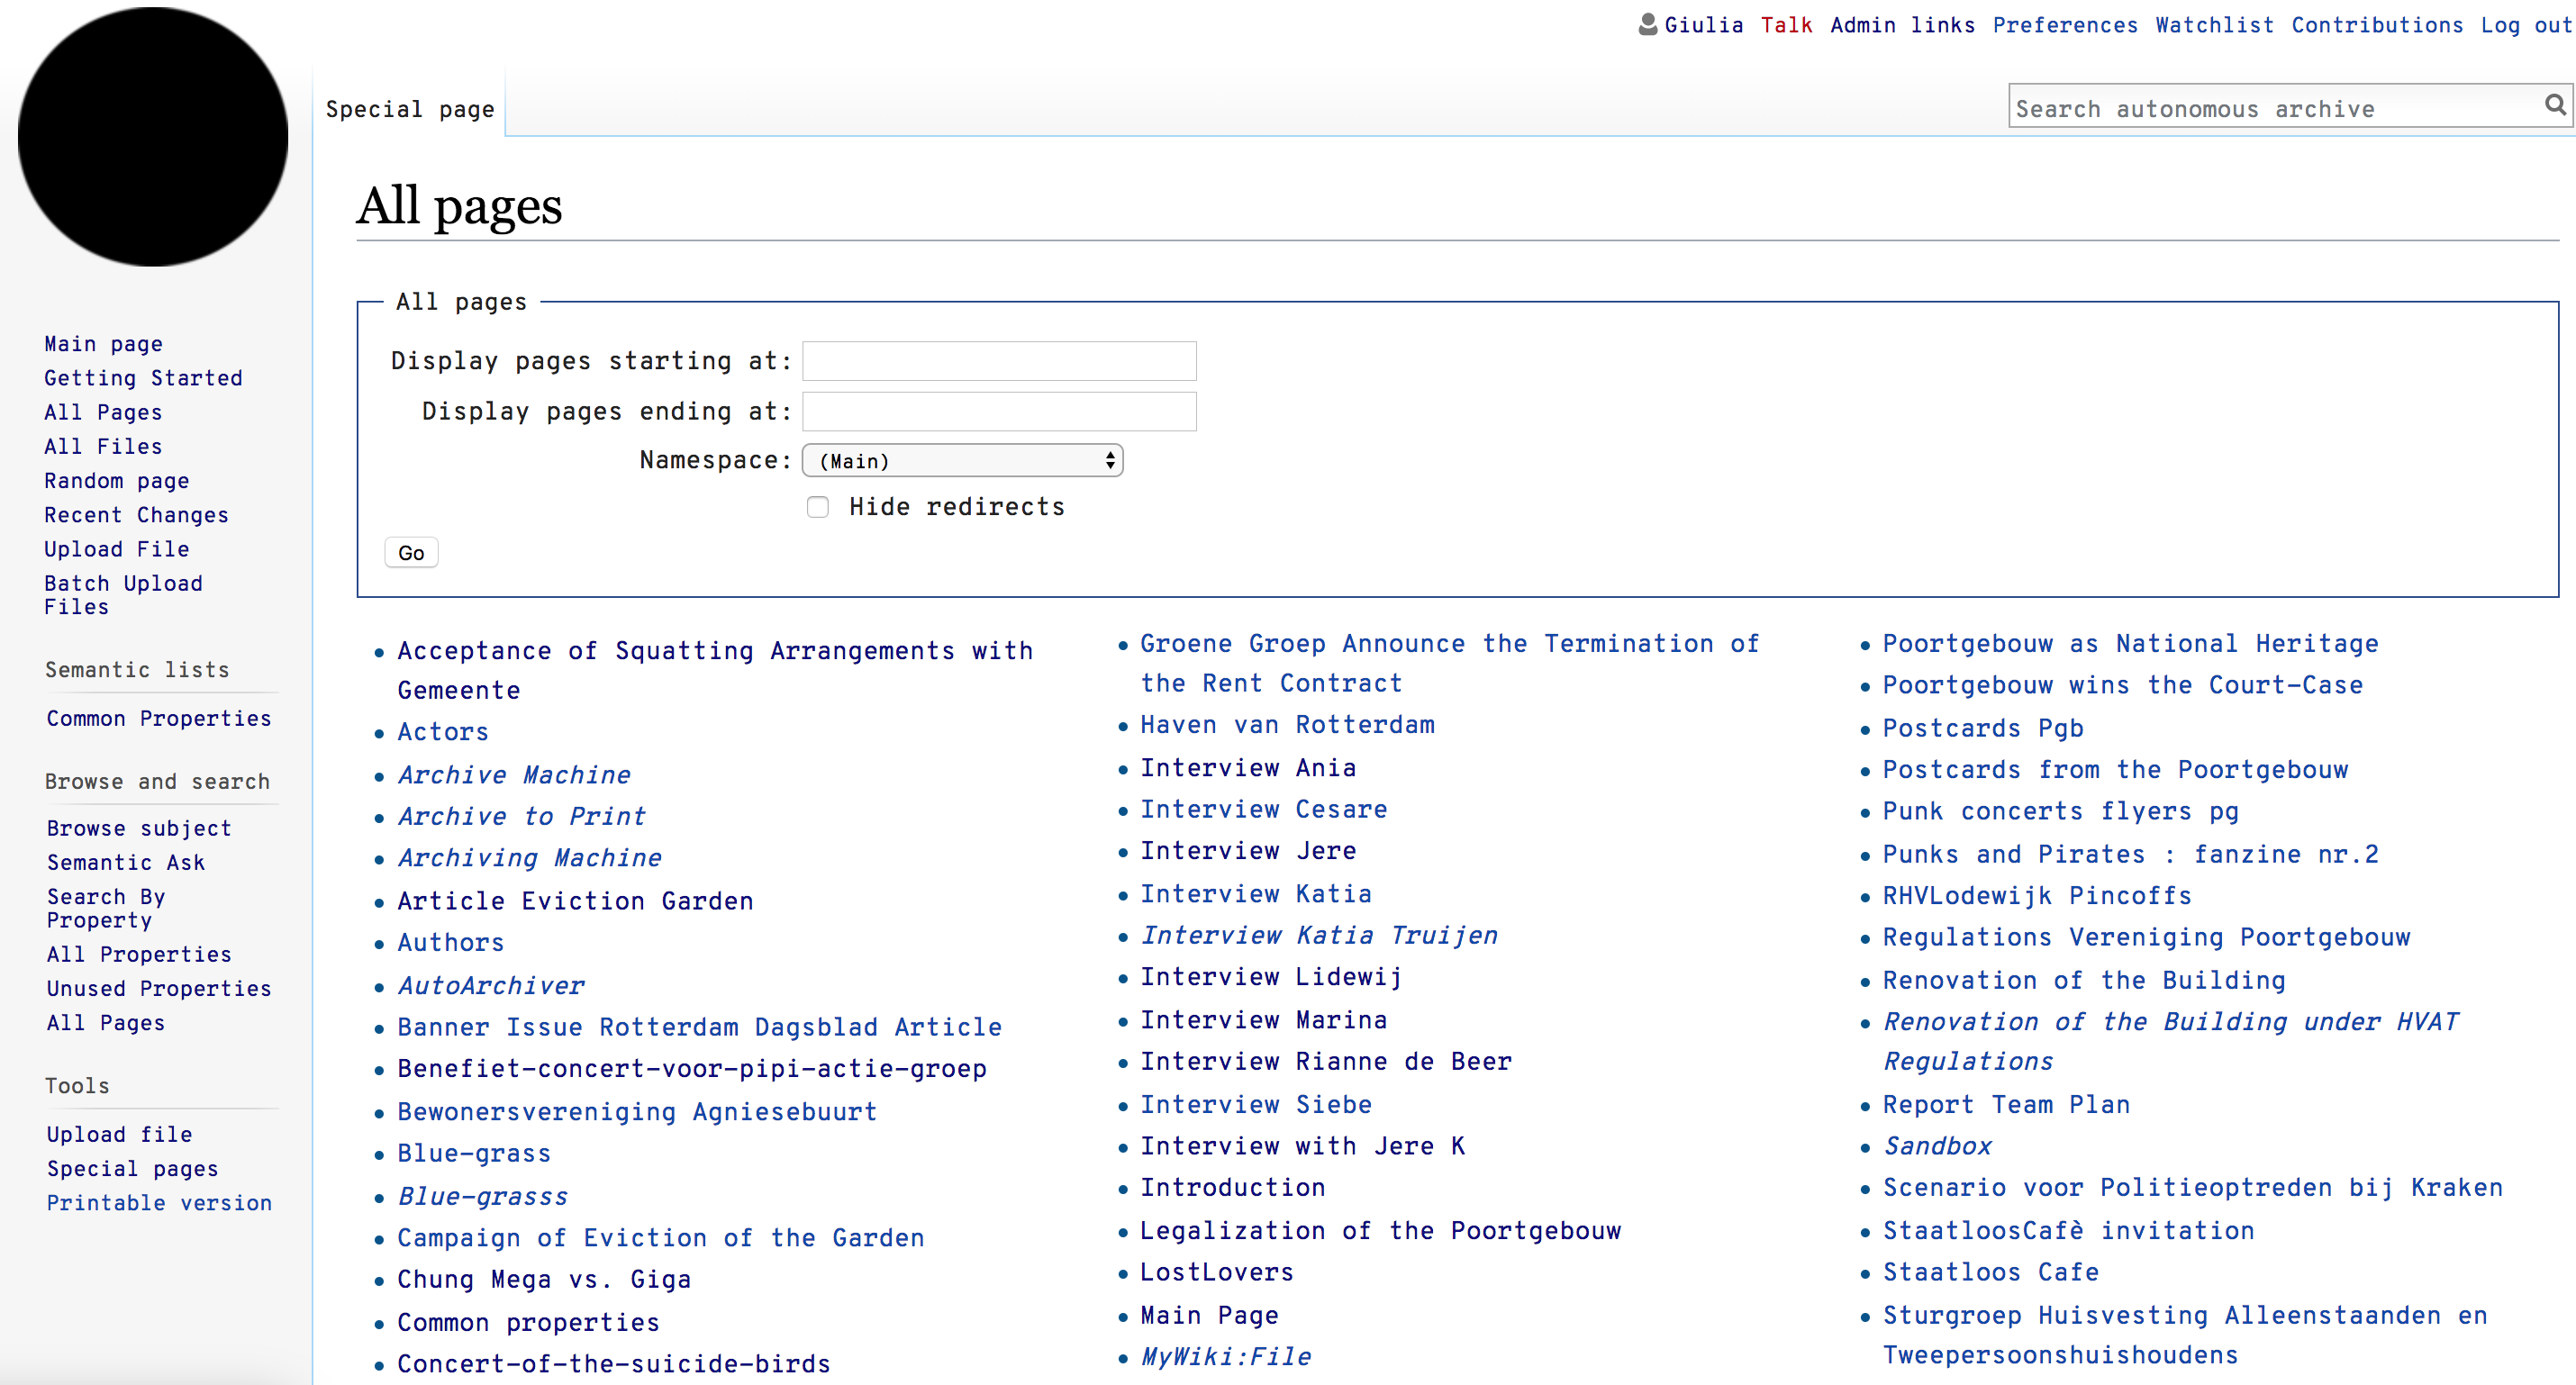Toggle the Hide redirects checkbox
Image resolution: width=2576 pixels, height=1385 pixels.
tap(818, 507)
